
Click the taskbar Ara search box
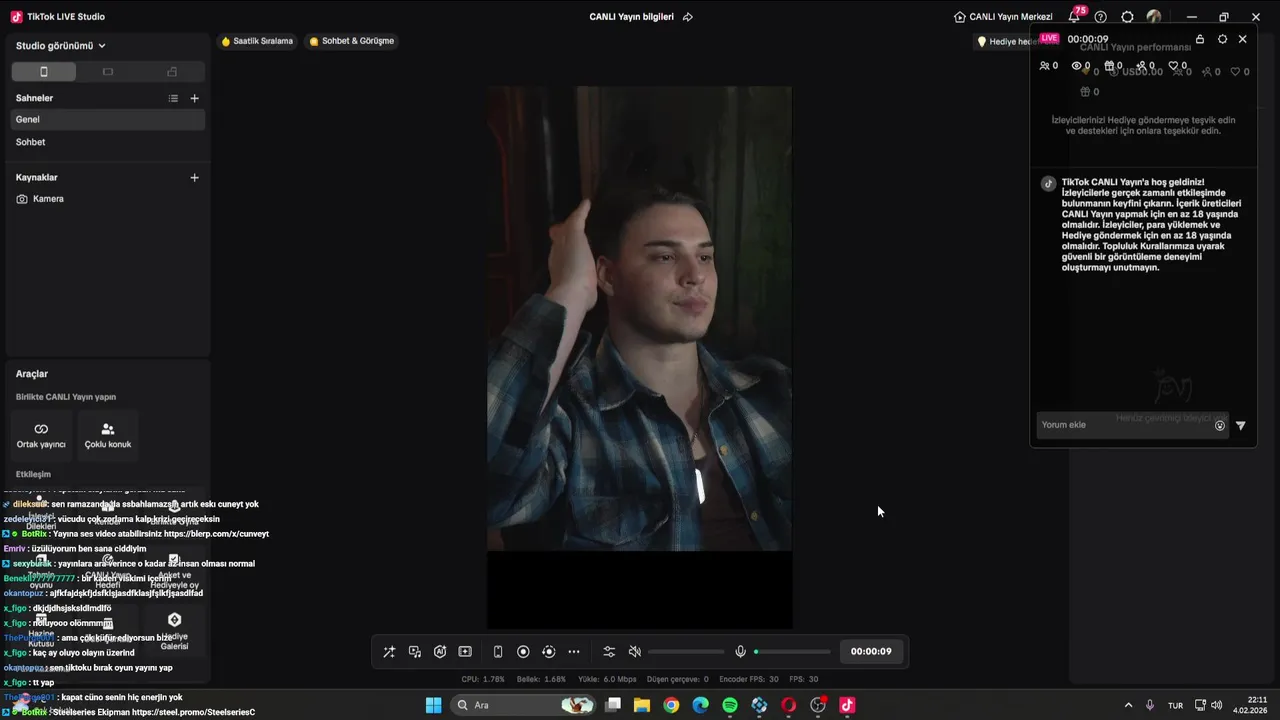(522, 705)
